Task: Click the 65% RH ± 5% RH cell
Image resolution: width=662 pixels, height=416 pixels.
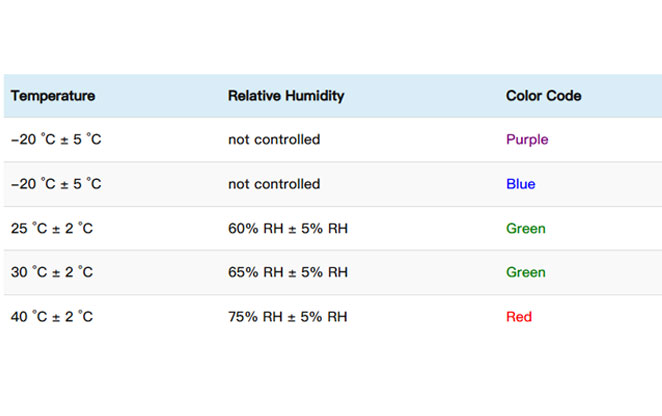Action: click(x=288, y=272)
